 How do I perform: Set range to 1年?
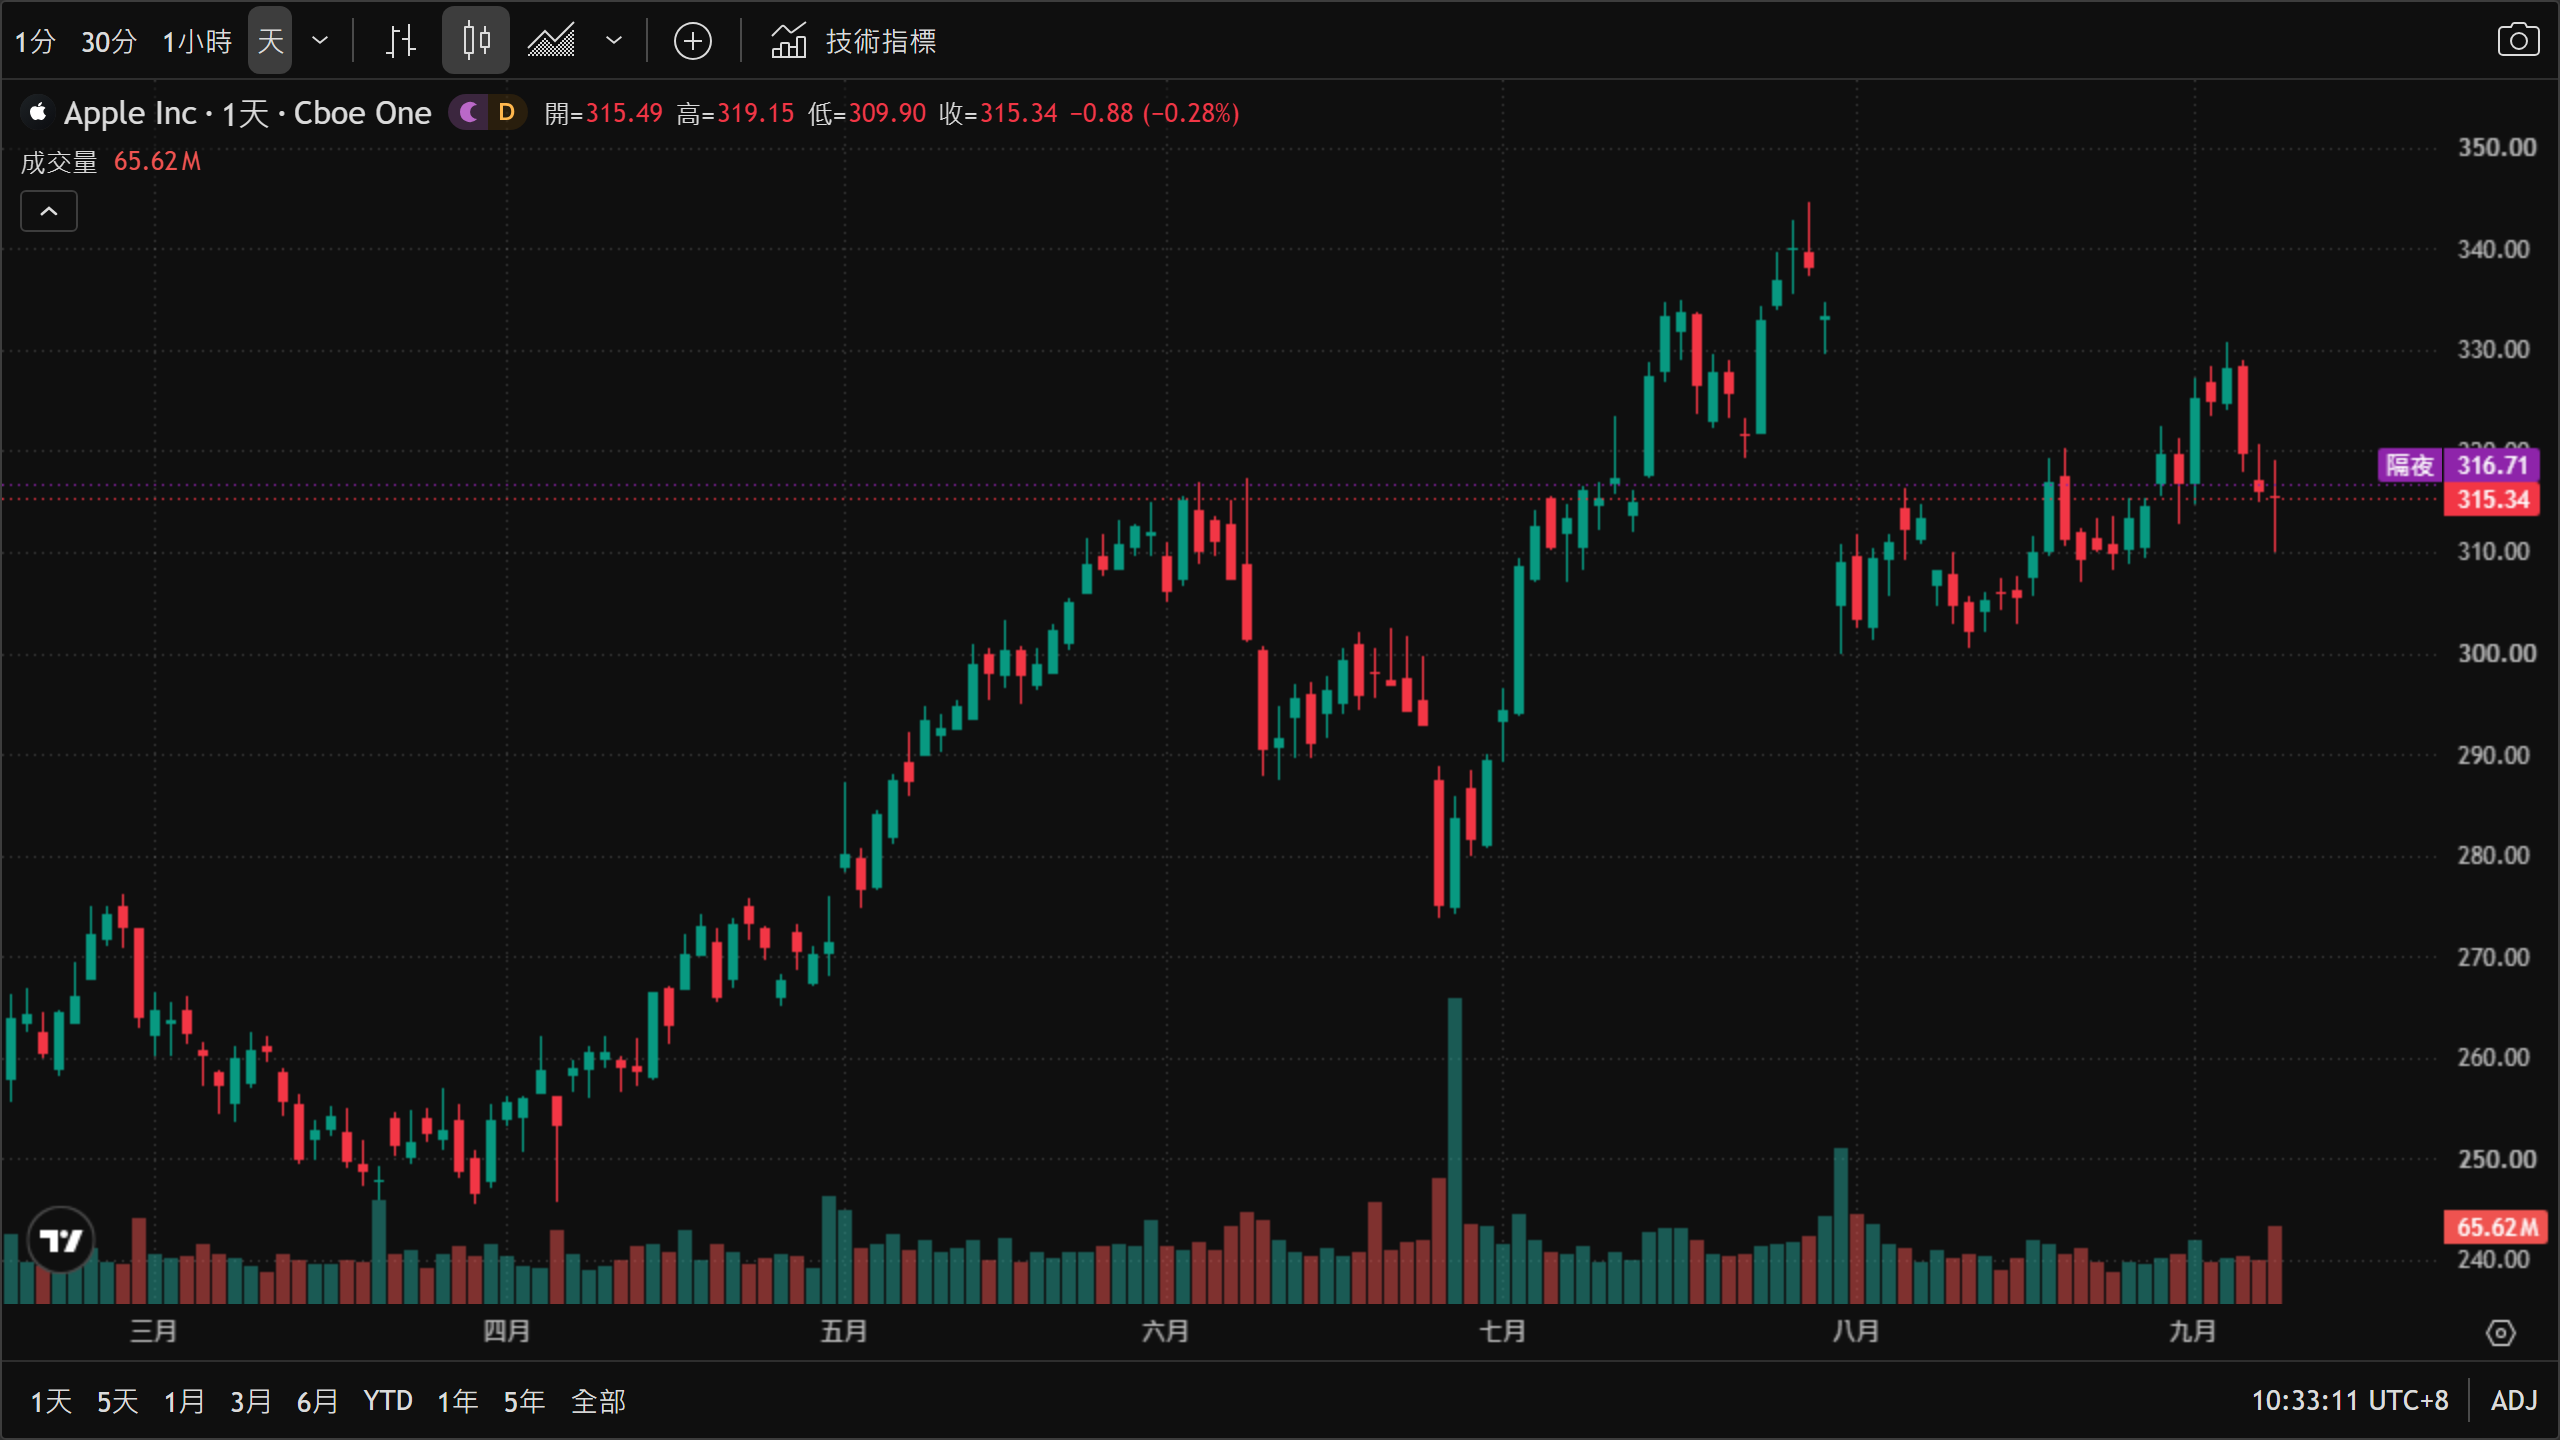(458, 1401)
